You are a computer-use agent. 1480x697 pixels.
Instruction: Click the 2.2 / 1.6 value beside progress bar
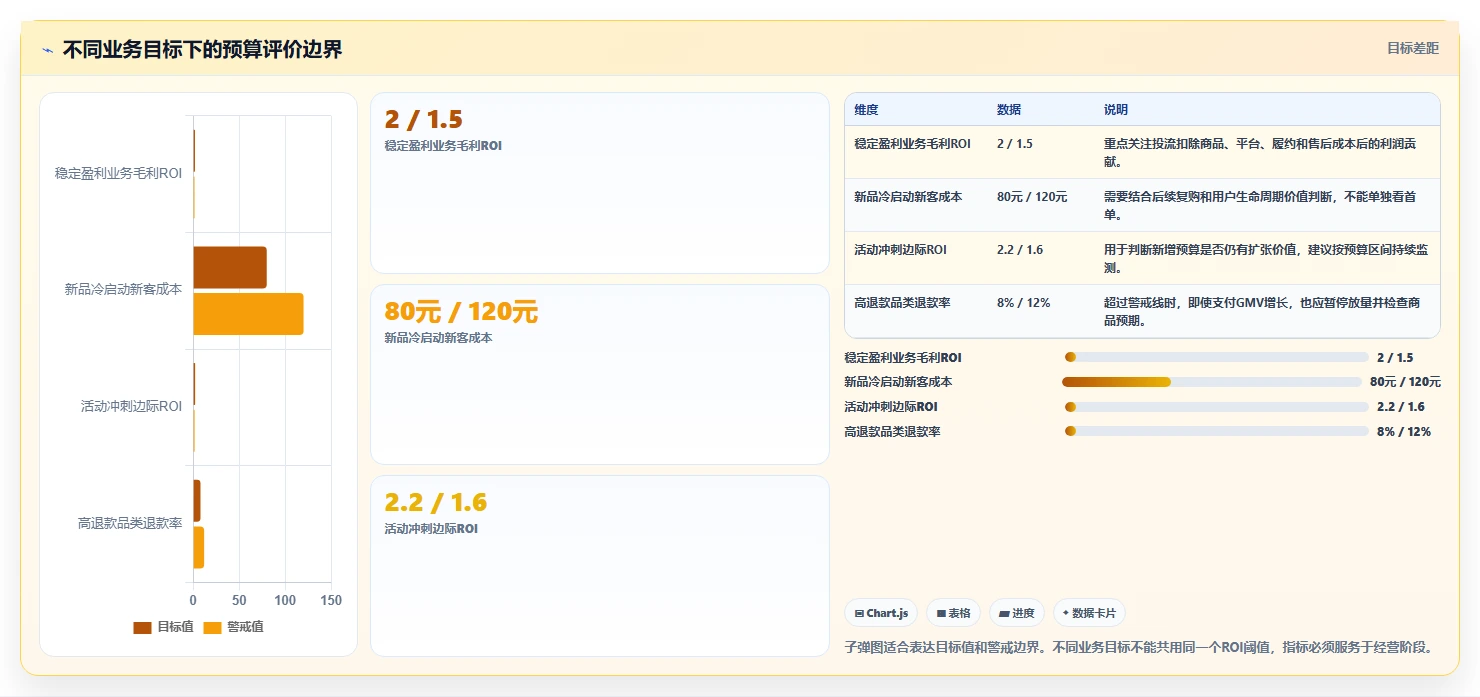pyautogui.click(x=1401, y=407)
